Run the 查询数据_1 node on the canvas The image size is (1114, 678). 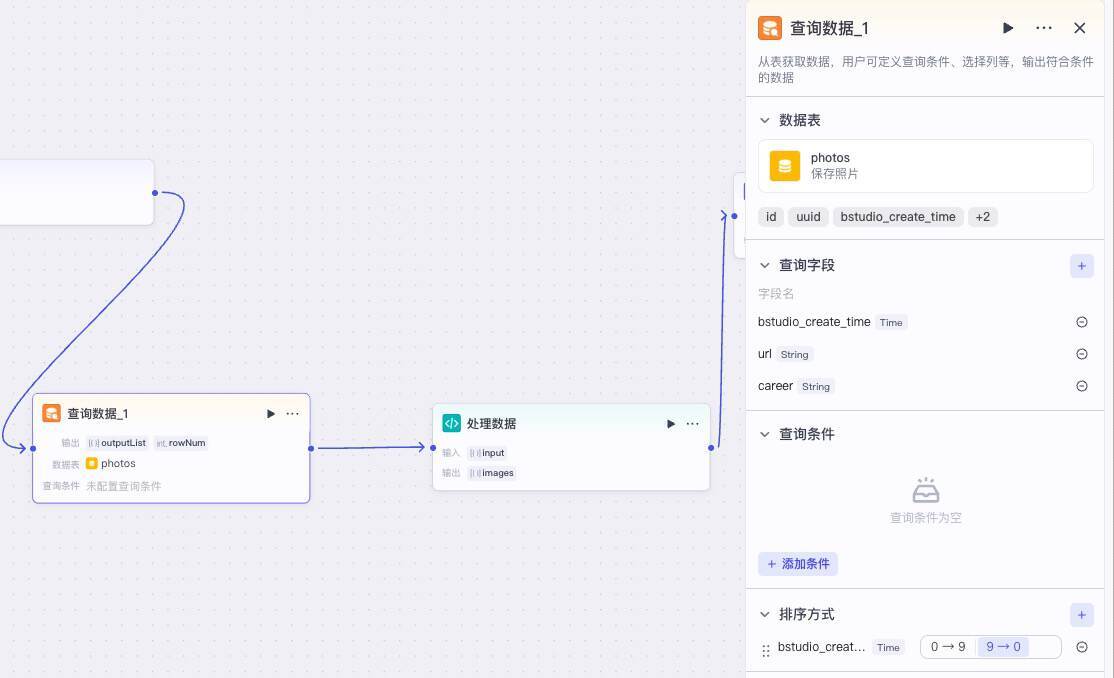point(270,413)
